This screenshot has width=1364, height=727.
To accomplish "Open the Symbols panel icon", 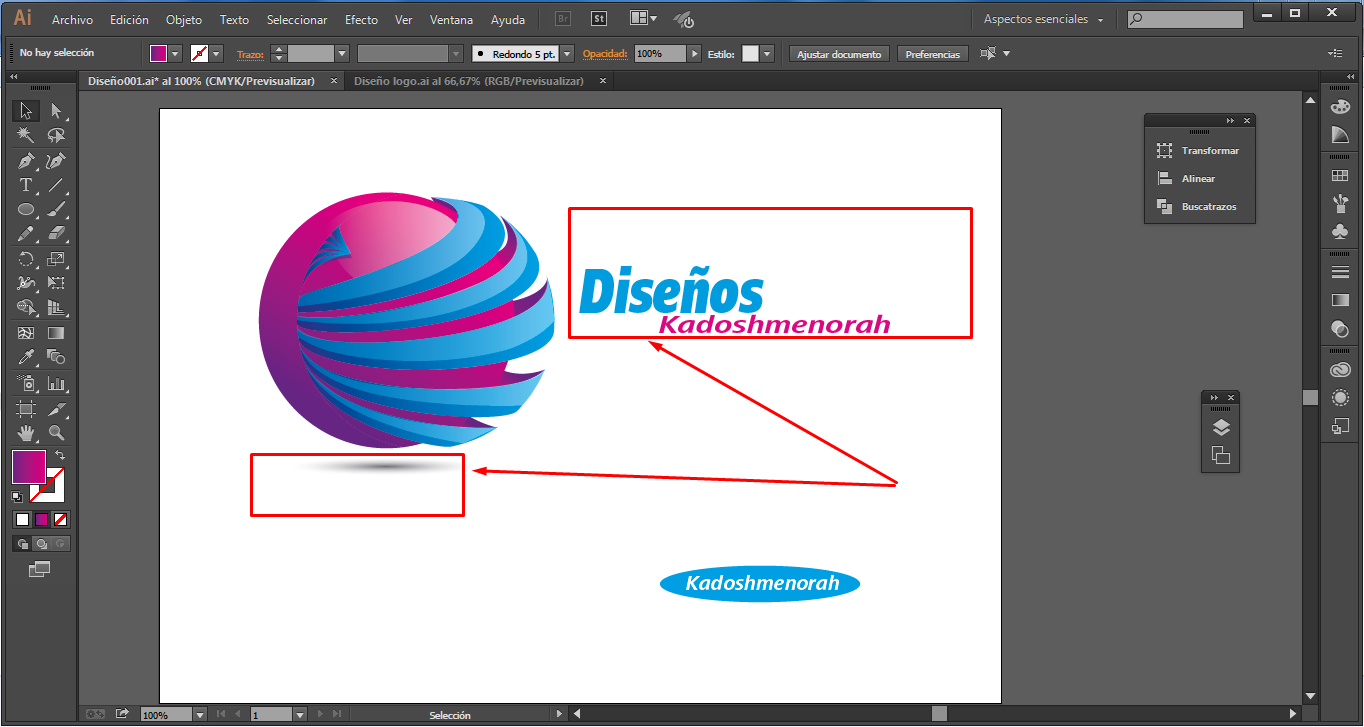I will [1340, 232].
